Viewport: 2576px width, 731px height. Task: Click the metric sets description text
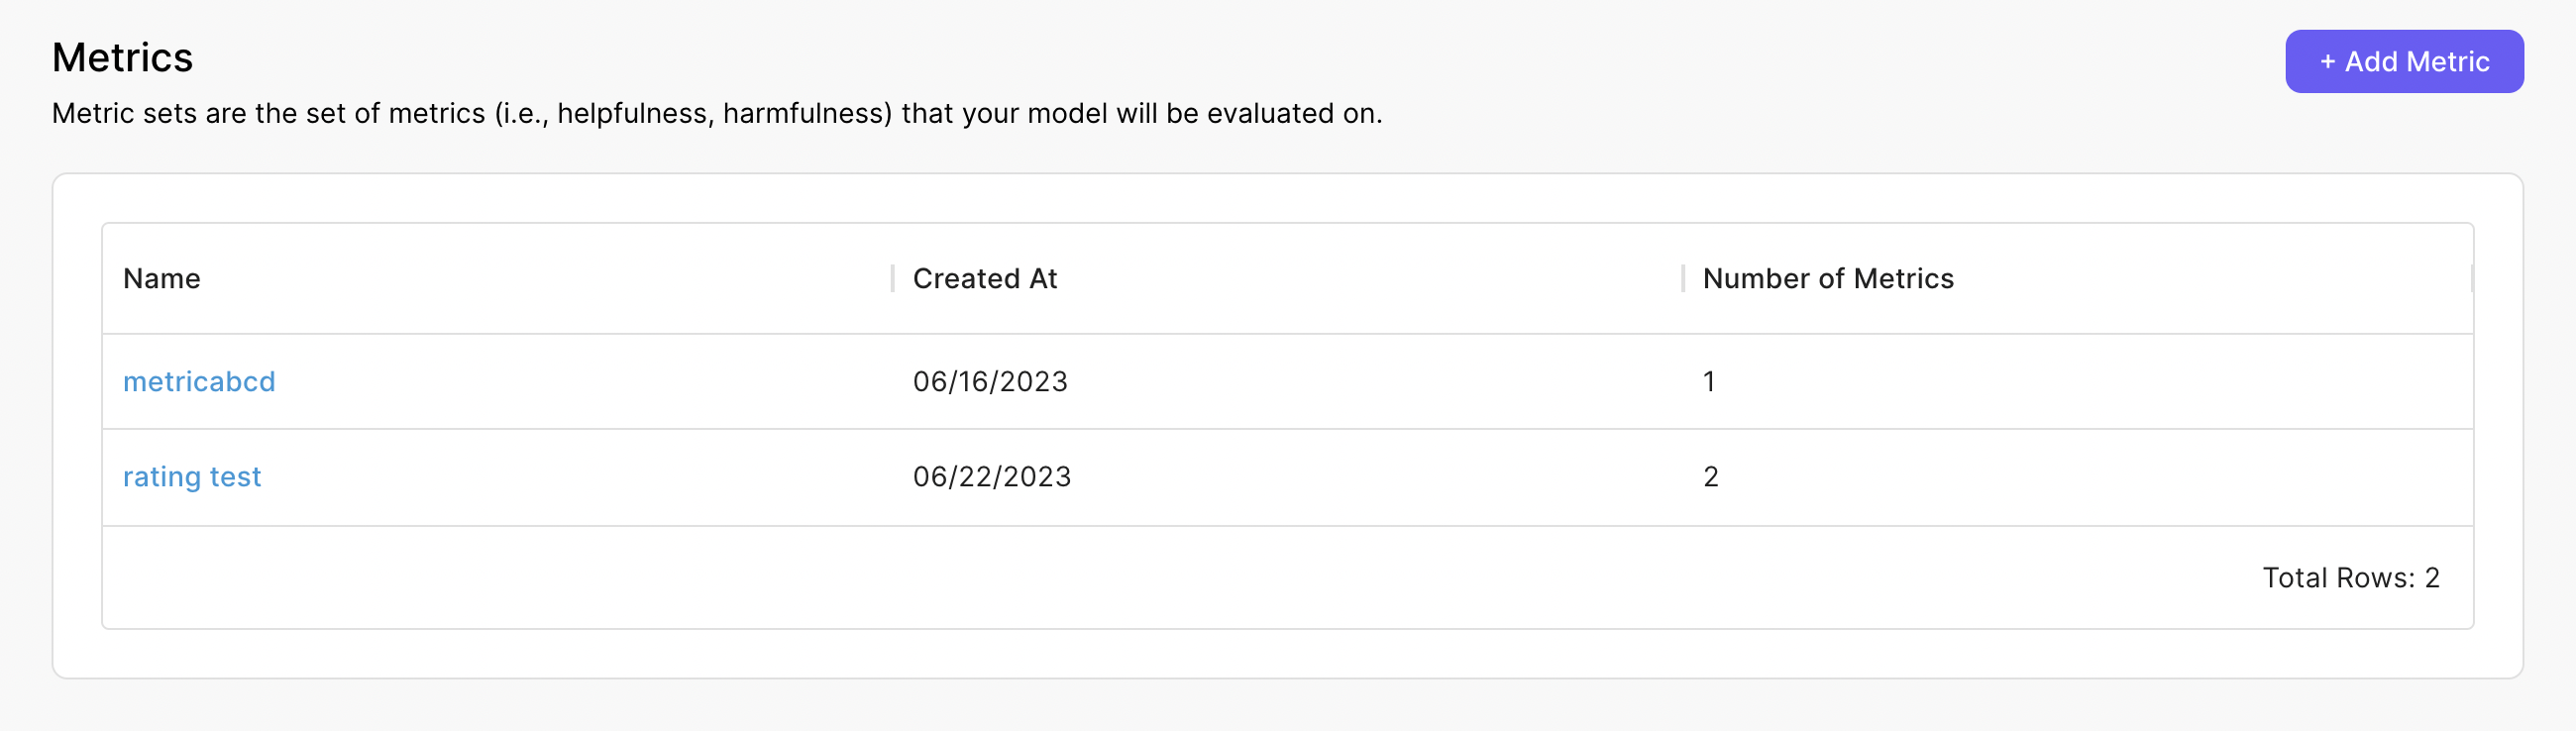click(717, 113)
